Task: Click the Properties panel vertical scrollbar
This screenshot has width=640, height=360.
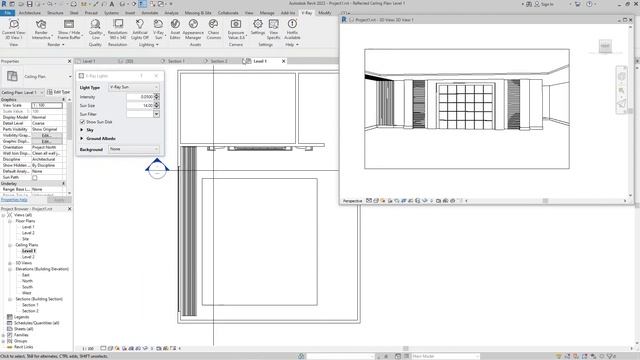Action: coord(69,122)
